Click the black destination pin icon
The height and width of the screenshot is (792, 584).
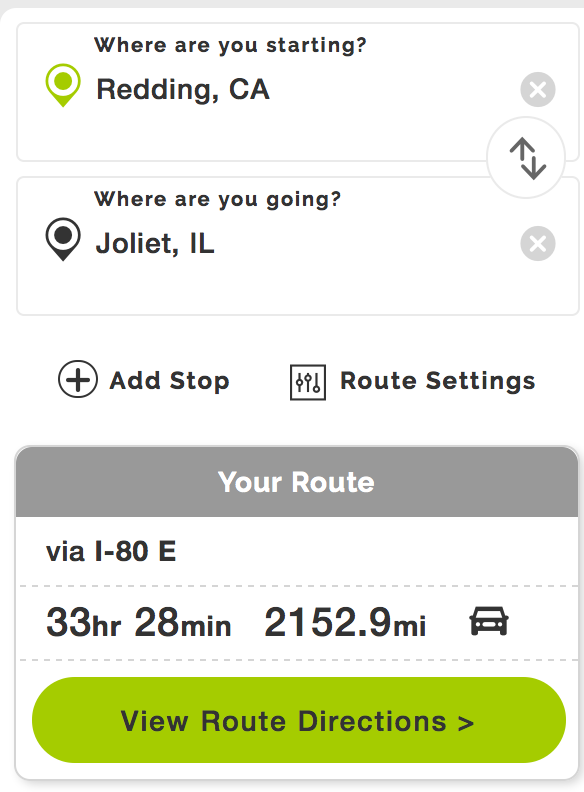(63, 239)
